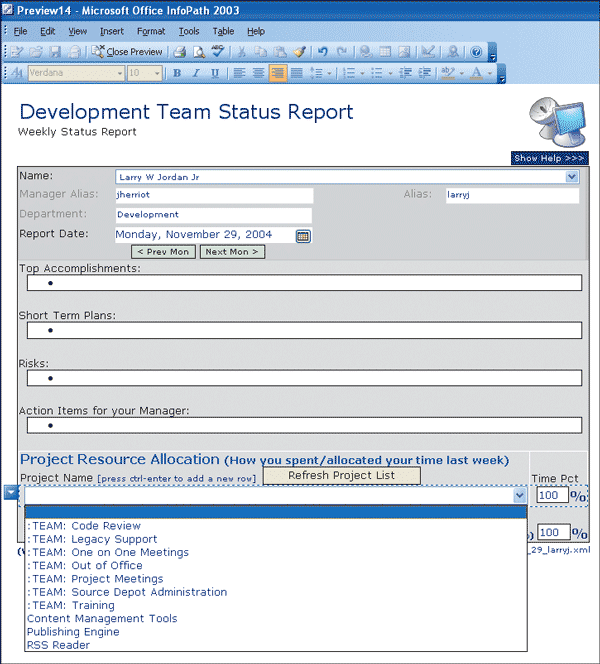Open the Report Date calendar picker icon
This screenshot has width=600, height=664.
pos(303,236)
